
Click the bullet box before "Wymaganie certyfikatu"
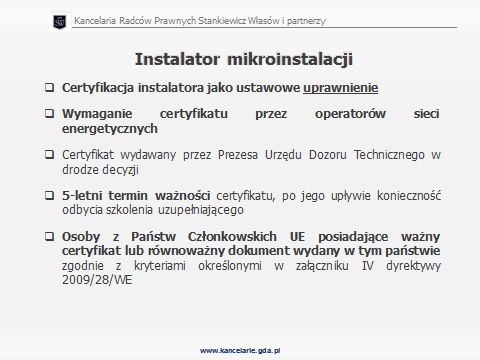pyautogui.click(x=49, y=113)
